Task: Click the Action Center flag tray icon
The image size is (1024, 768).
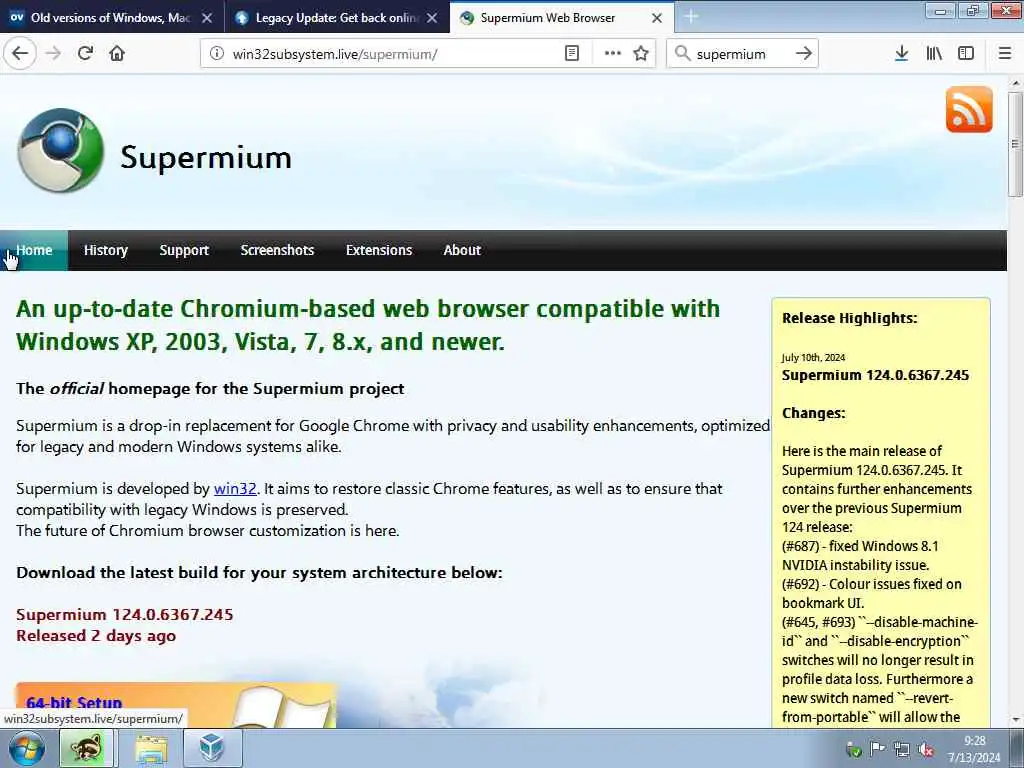Action: pos(877,749)
